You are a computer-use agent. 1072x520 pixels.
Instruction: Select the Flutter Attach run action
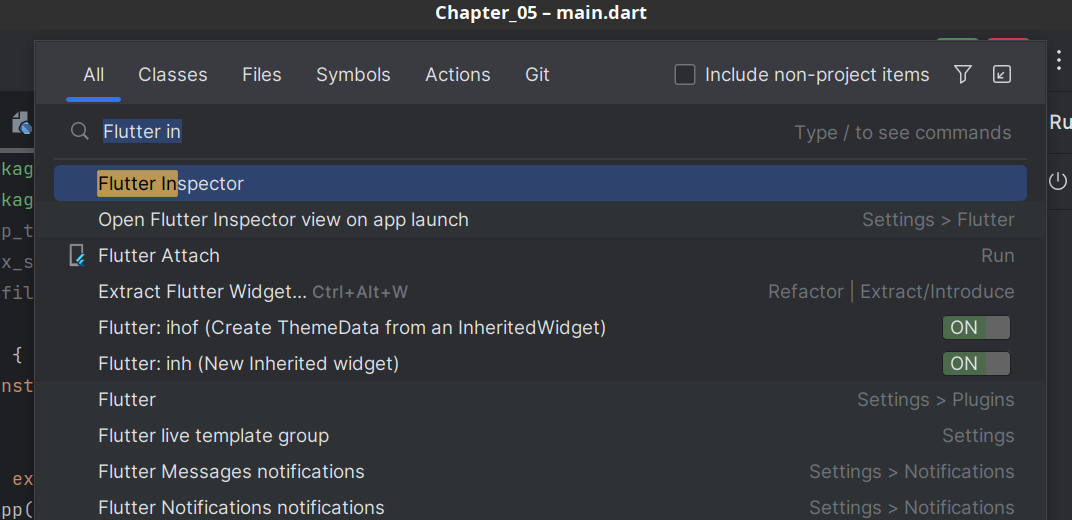coord(540,256)
